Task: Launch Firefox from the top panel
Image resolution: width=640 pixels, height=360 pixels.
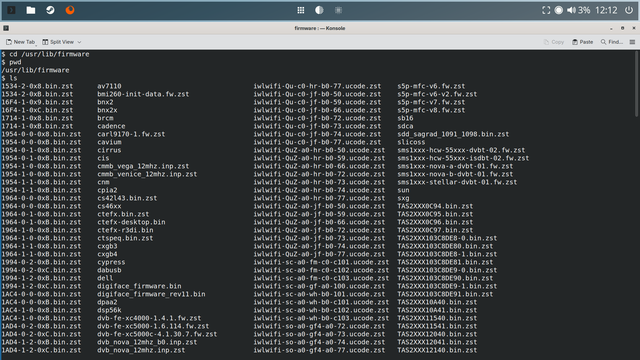Action: (x=70, y=10)
